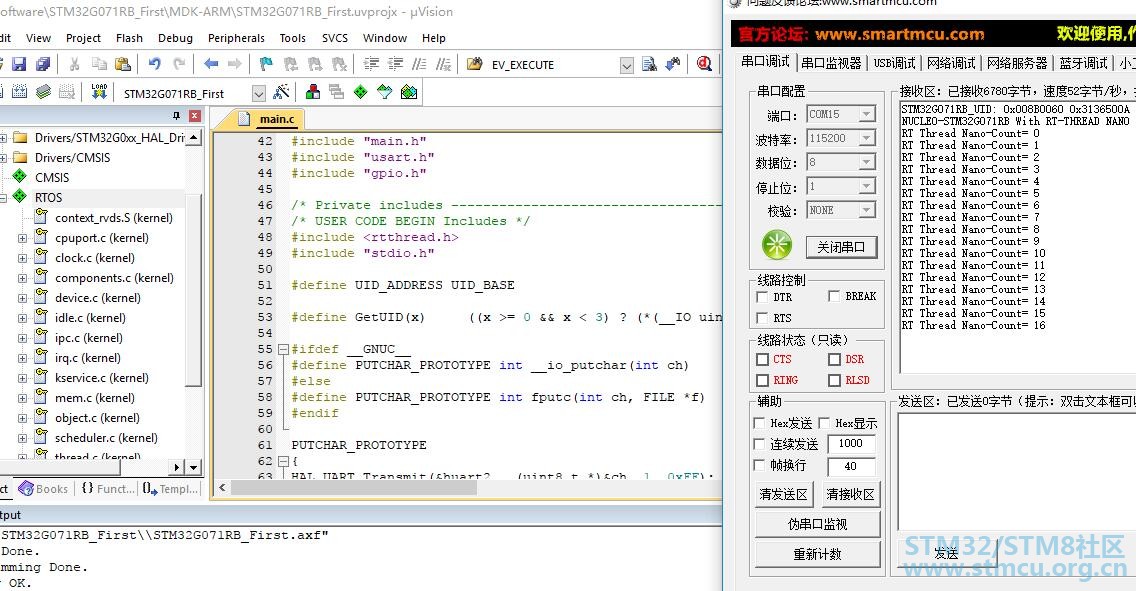Image resolution: width=1136 pixels, height=591 pixels.
Task: Check the Hex发送 option
Action: pos(760,423)
